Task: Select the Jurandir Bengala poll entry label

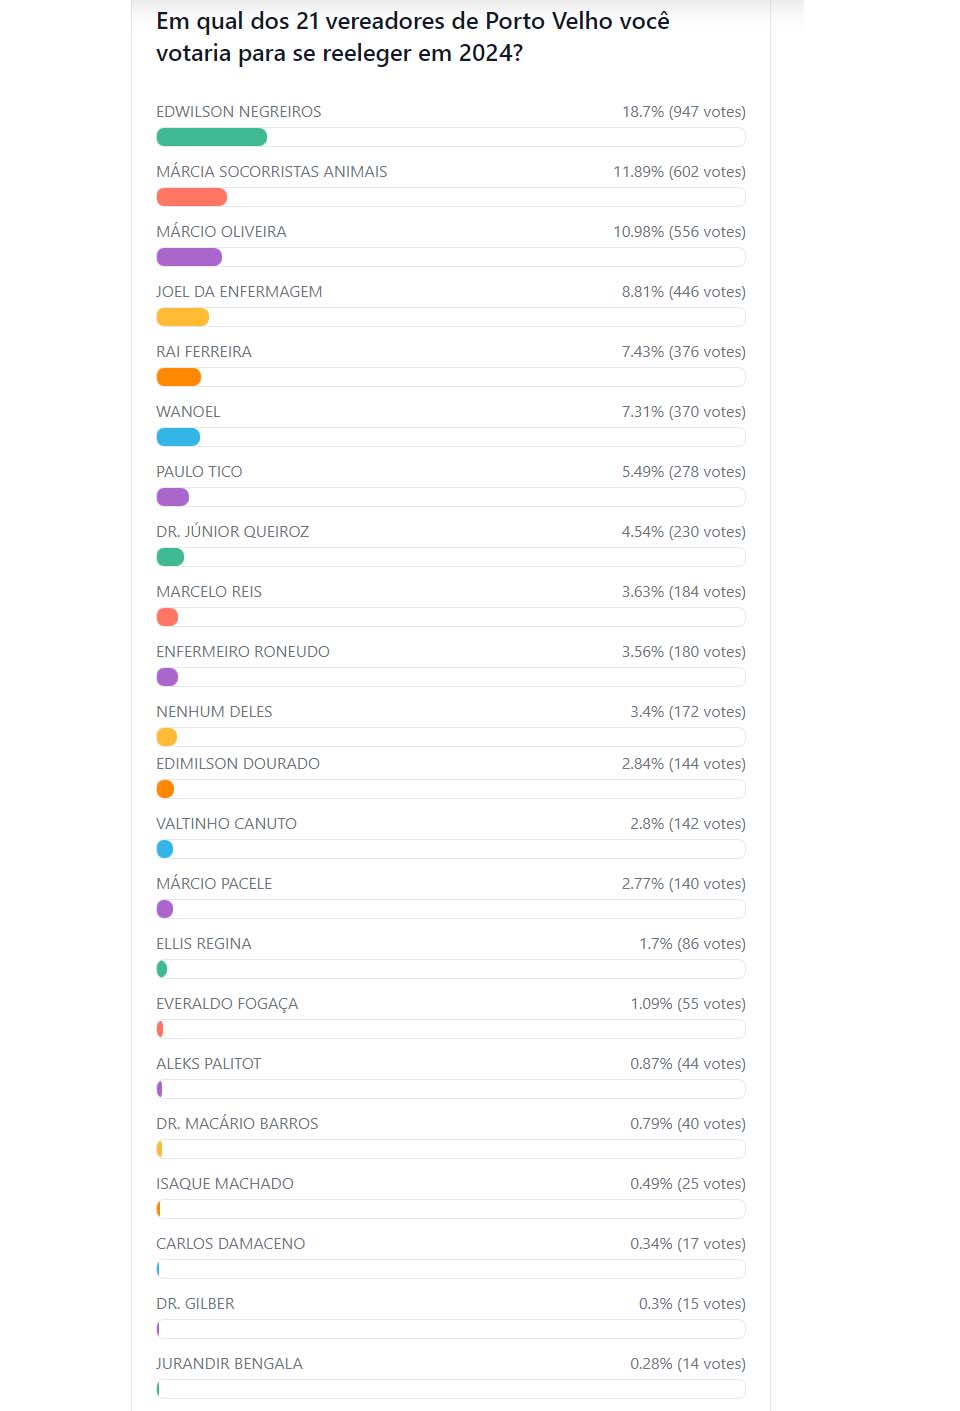Action: (x=229, y=1364)
